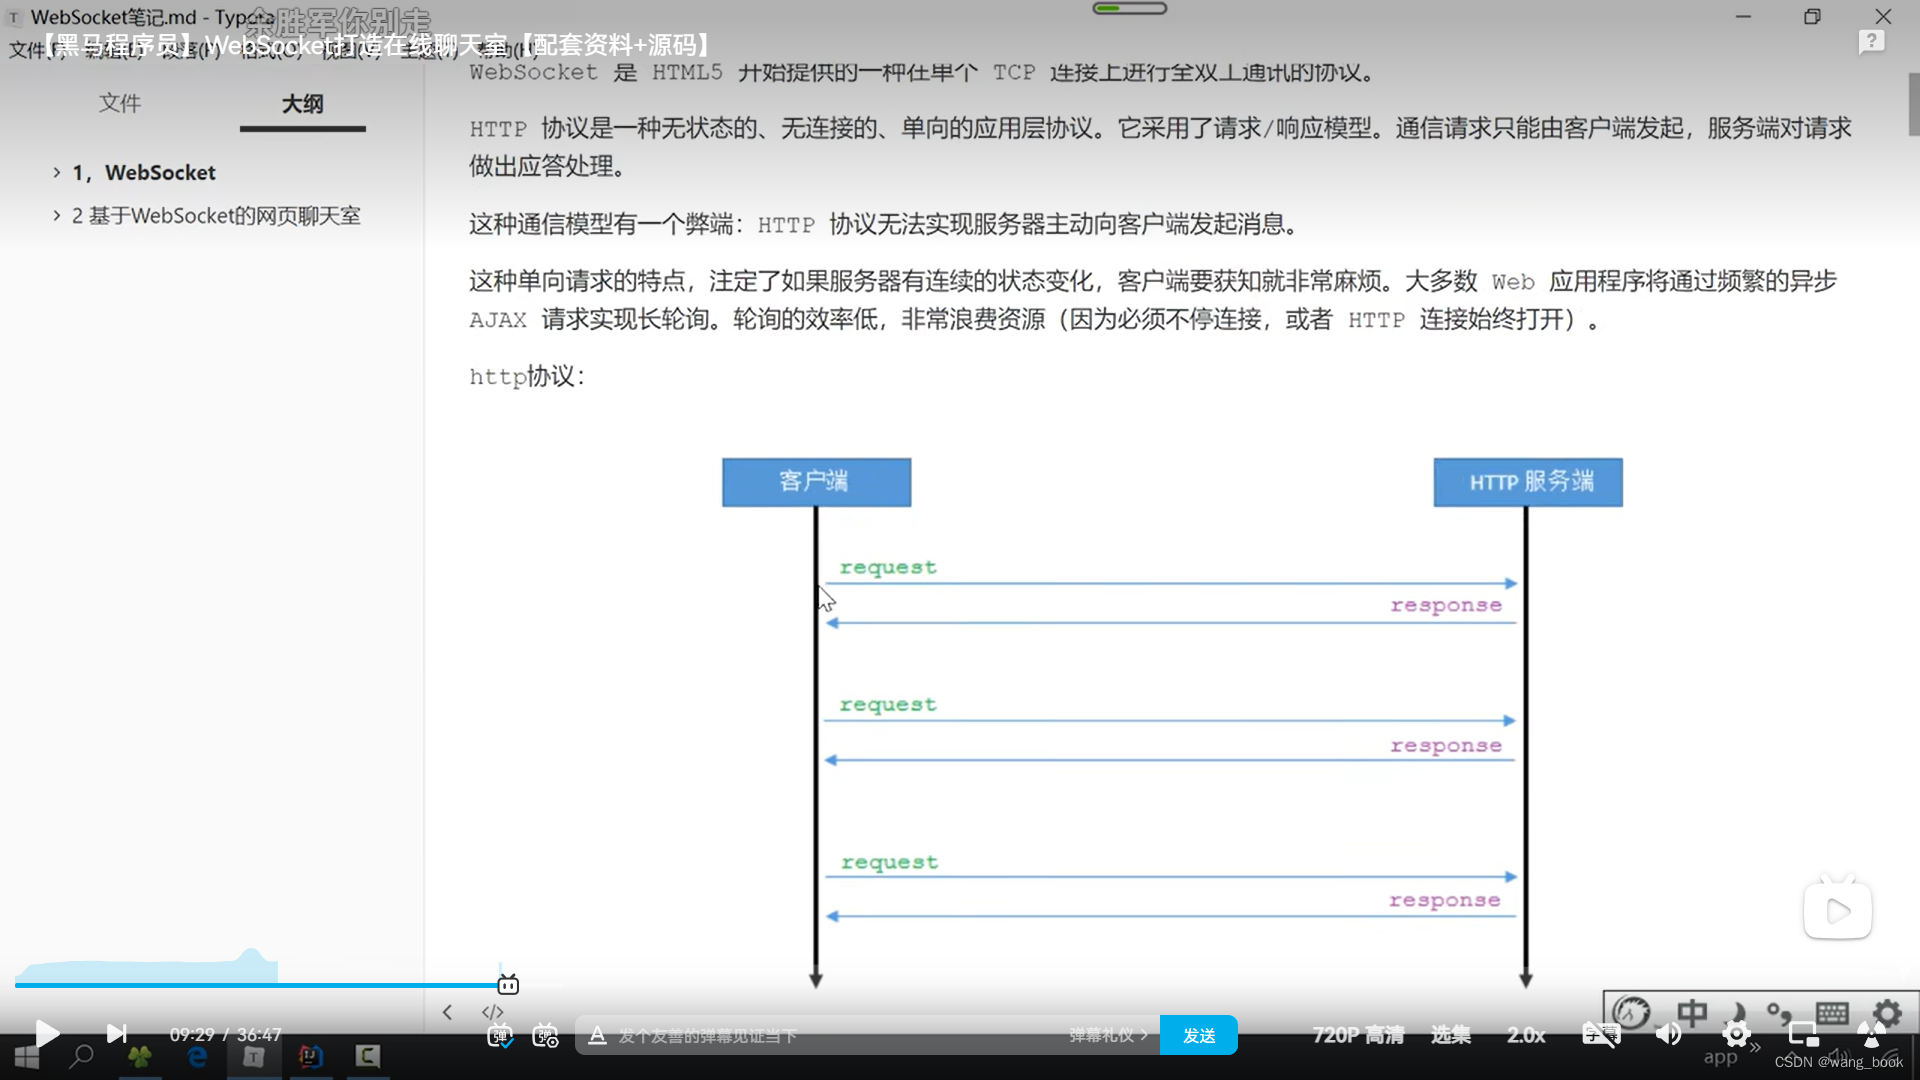Open the danmaku settings gear icon
This screenshot has width=1920, height=1080.
[x=545, y=1037]
